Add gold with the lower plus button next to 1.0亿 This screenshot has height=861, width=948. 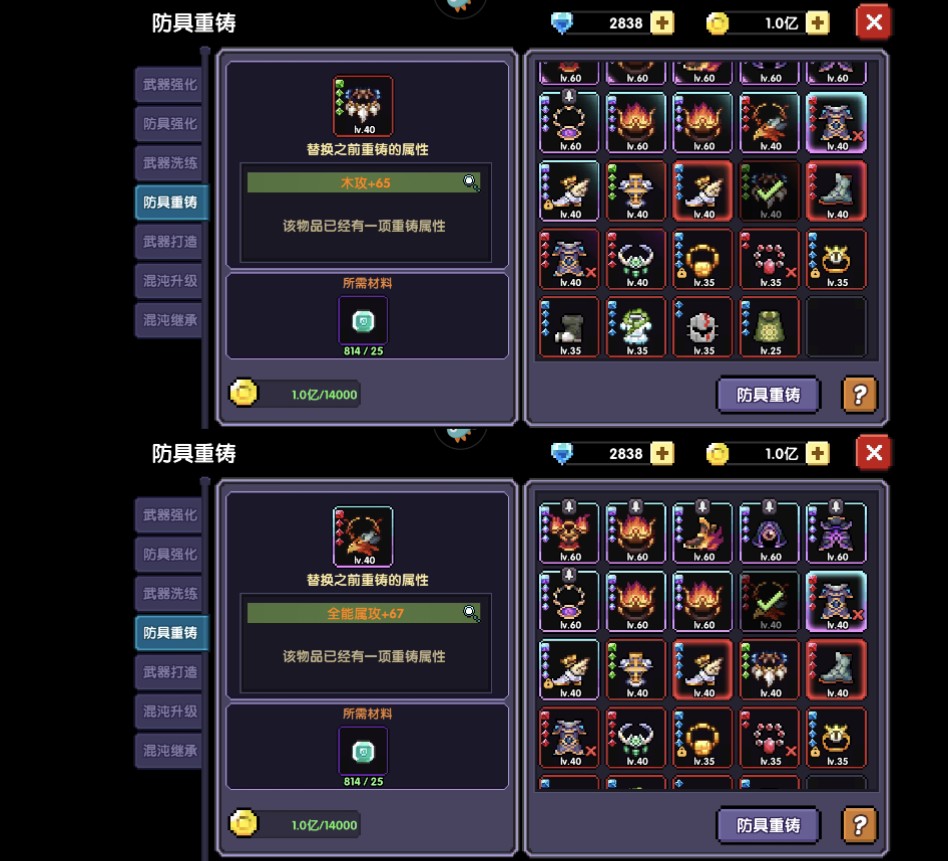click(817, 454)
